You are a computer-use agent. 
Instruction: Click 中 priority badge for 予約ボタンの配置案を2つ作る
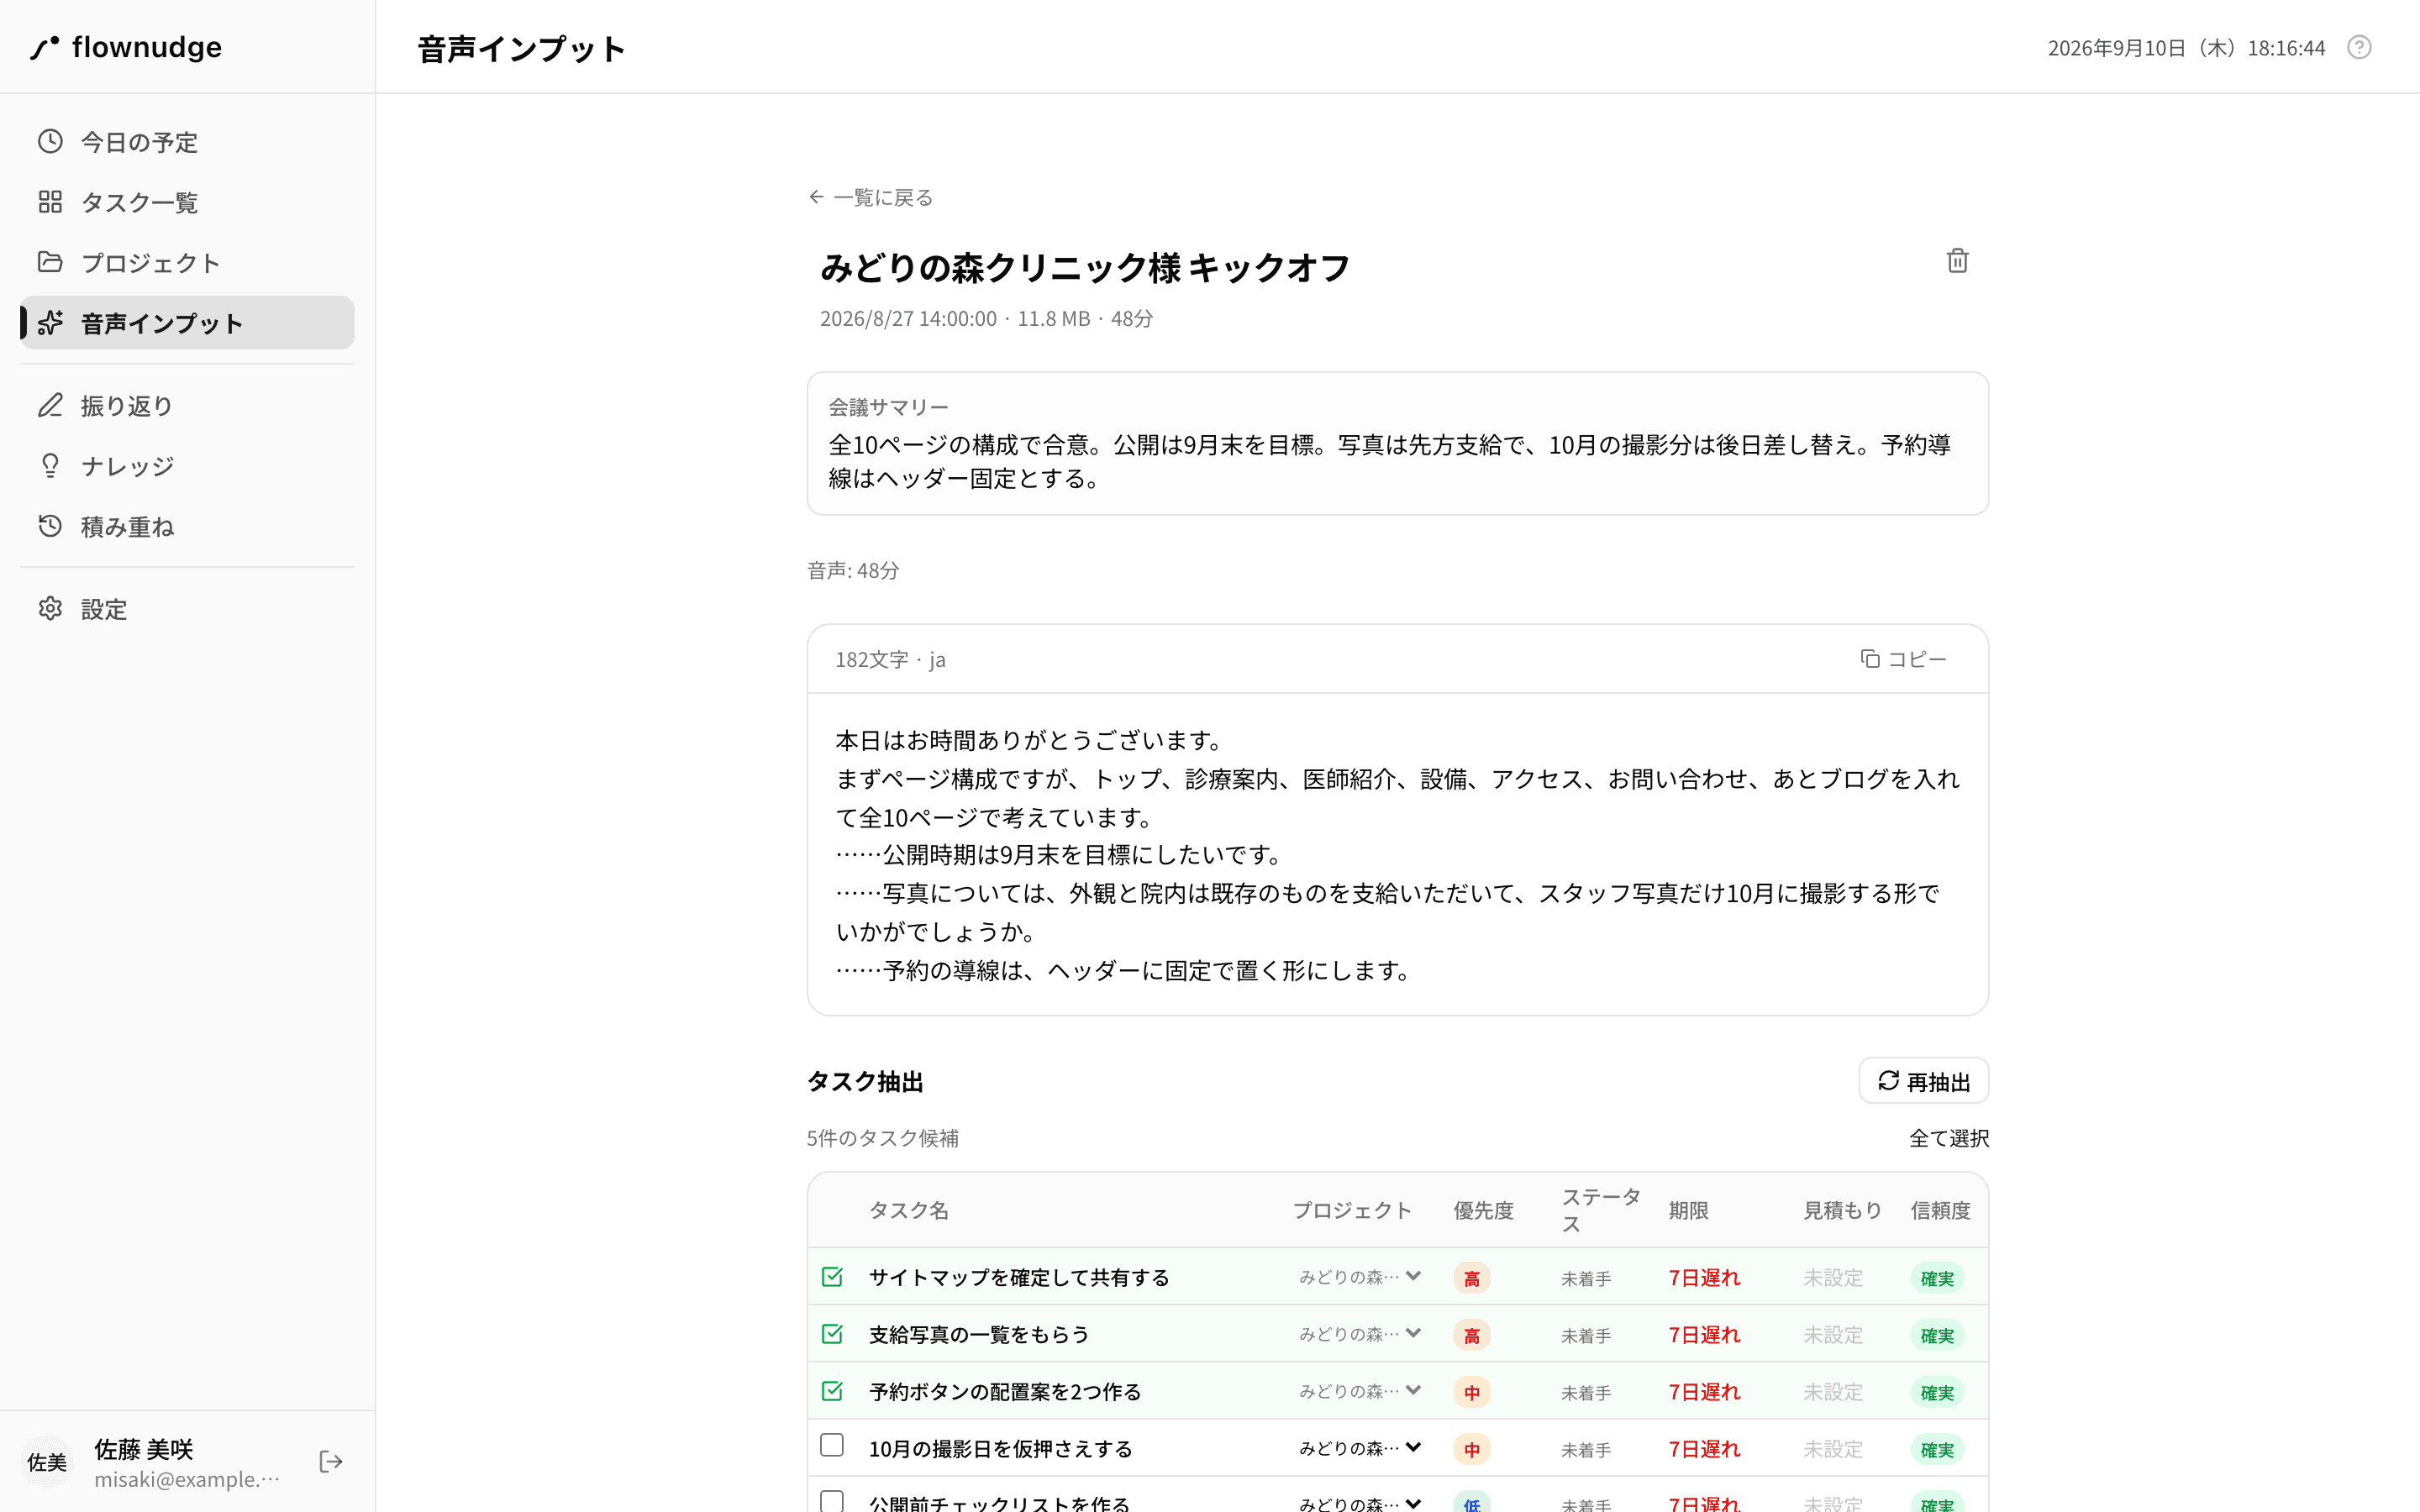pyautogui.click(x=1471, y=1392)
